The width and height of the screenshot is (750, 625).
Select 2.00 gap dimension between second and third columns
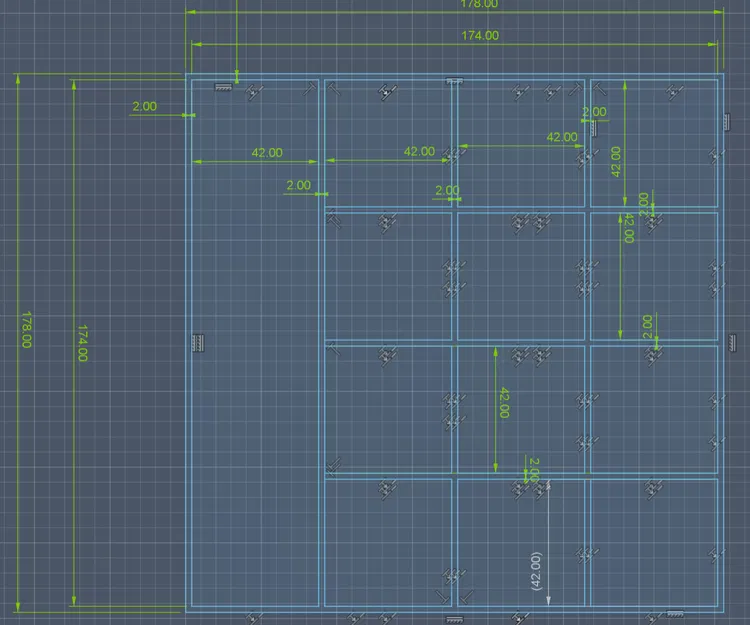pos(447,190)
